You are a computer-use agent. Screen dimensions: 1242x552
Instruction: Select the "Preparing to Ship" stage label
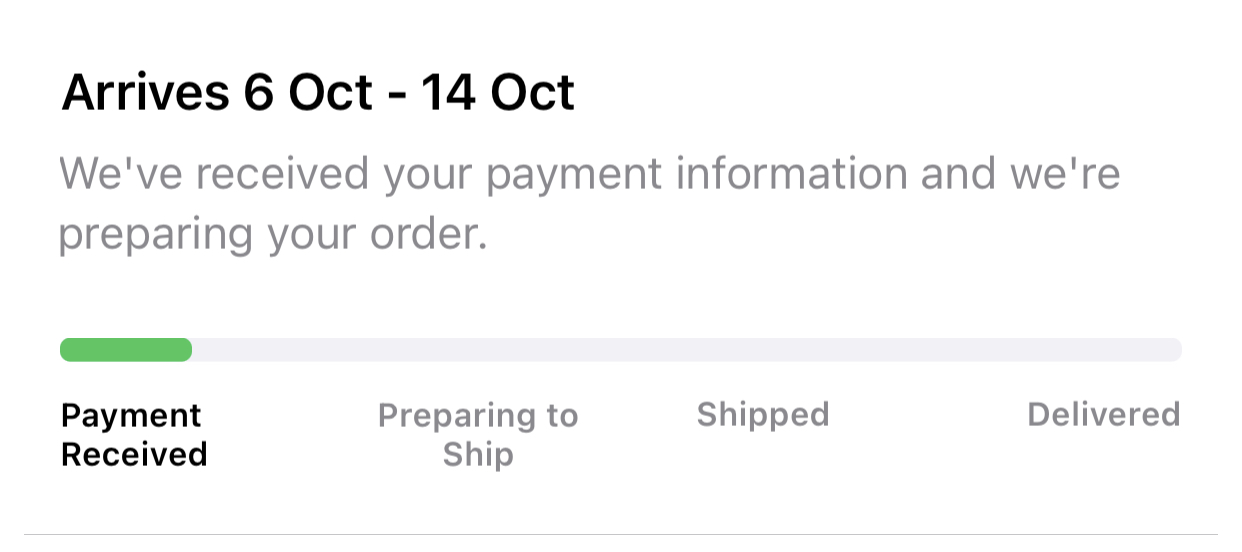[x=478, y=434]
